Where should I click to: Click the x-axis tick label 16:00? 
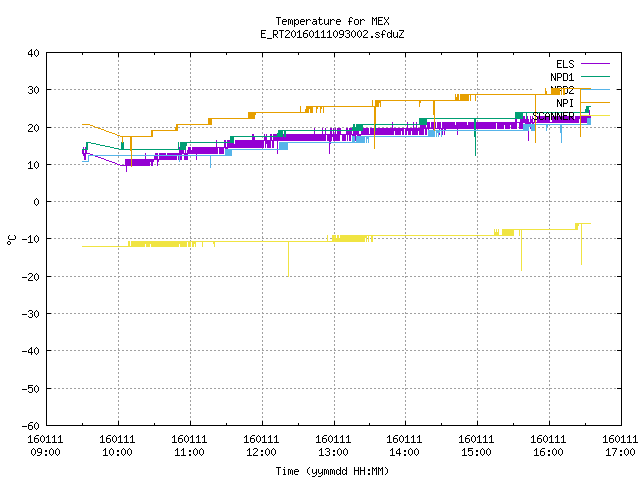click(548, 452)
